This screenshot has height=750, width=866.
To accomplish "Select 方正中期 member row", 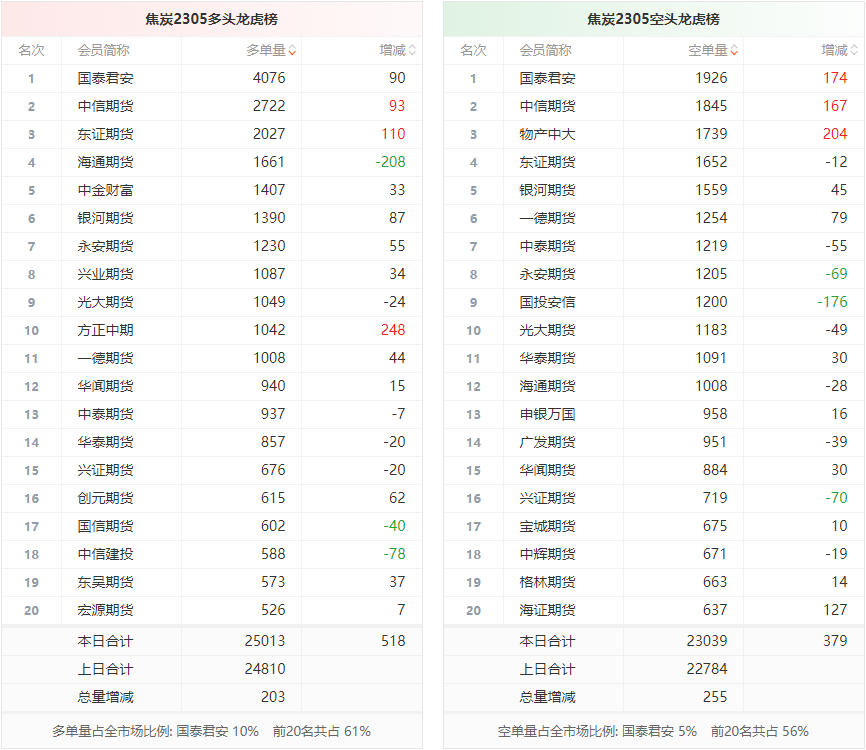I will (x=105, y=330).
